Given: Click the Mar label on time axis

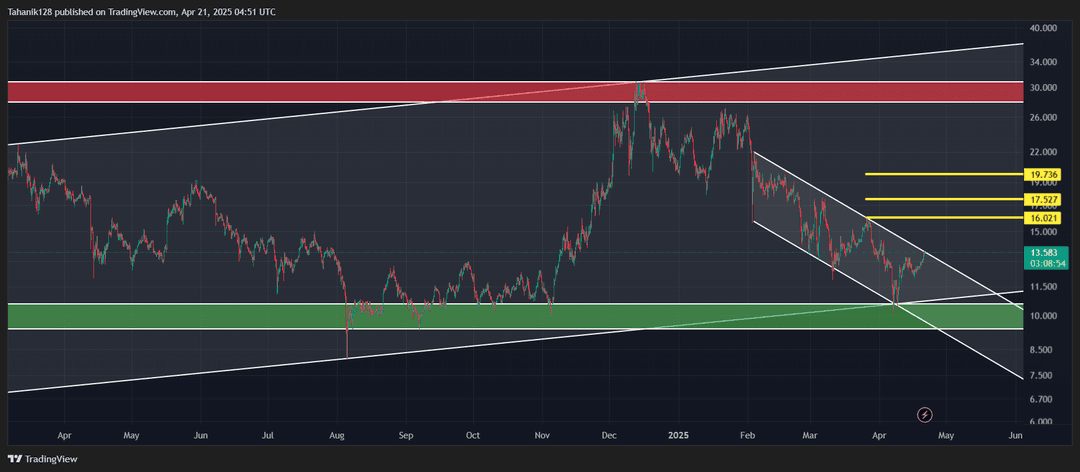Looking at the screenshot, I should coord(810,435).
